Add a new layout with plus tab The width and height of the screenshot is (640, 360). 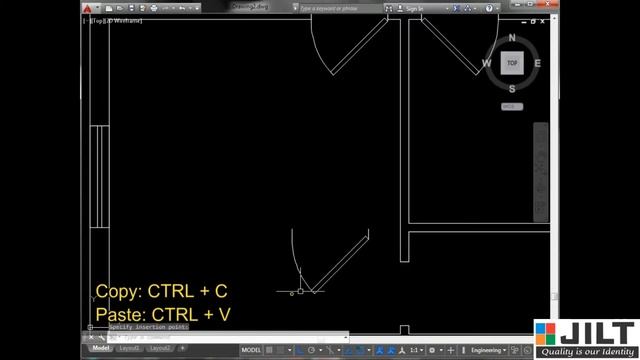(182, 348)
